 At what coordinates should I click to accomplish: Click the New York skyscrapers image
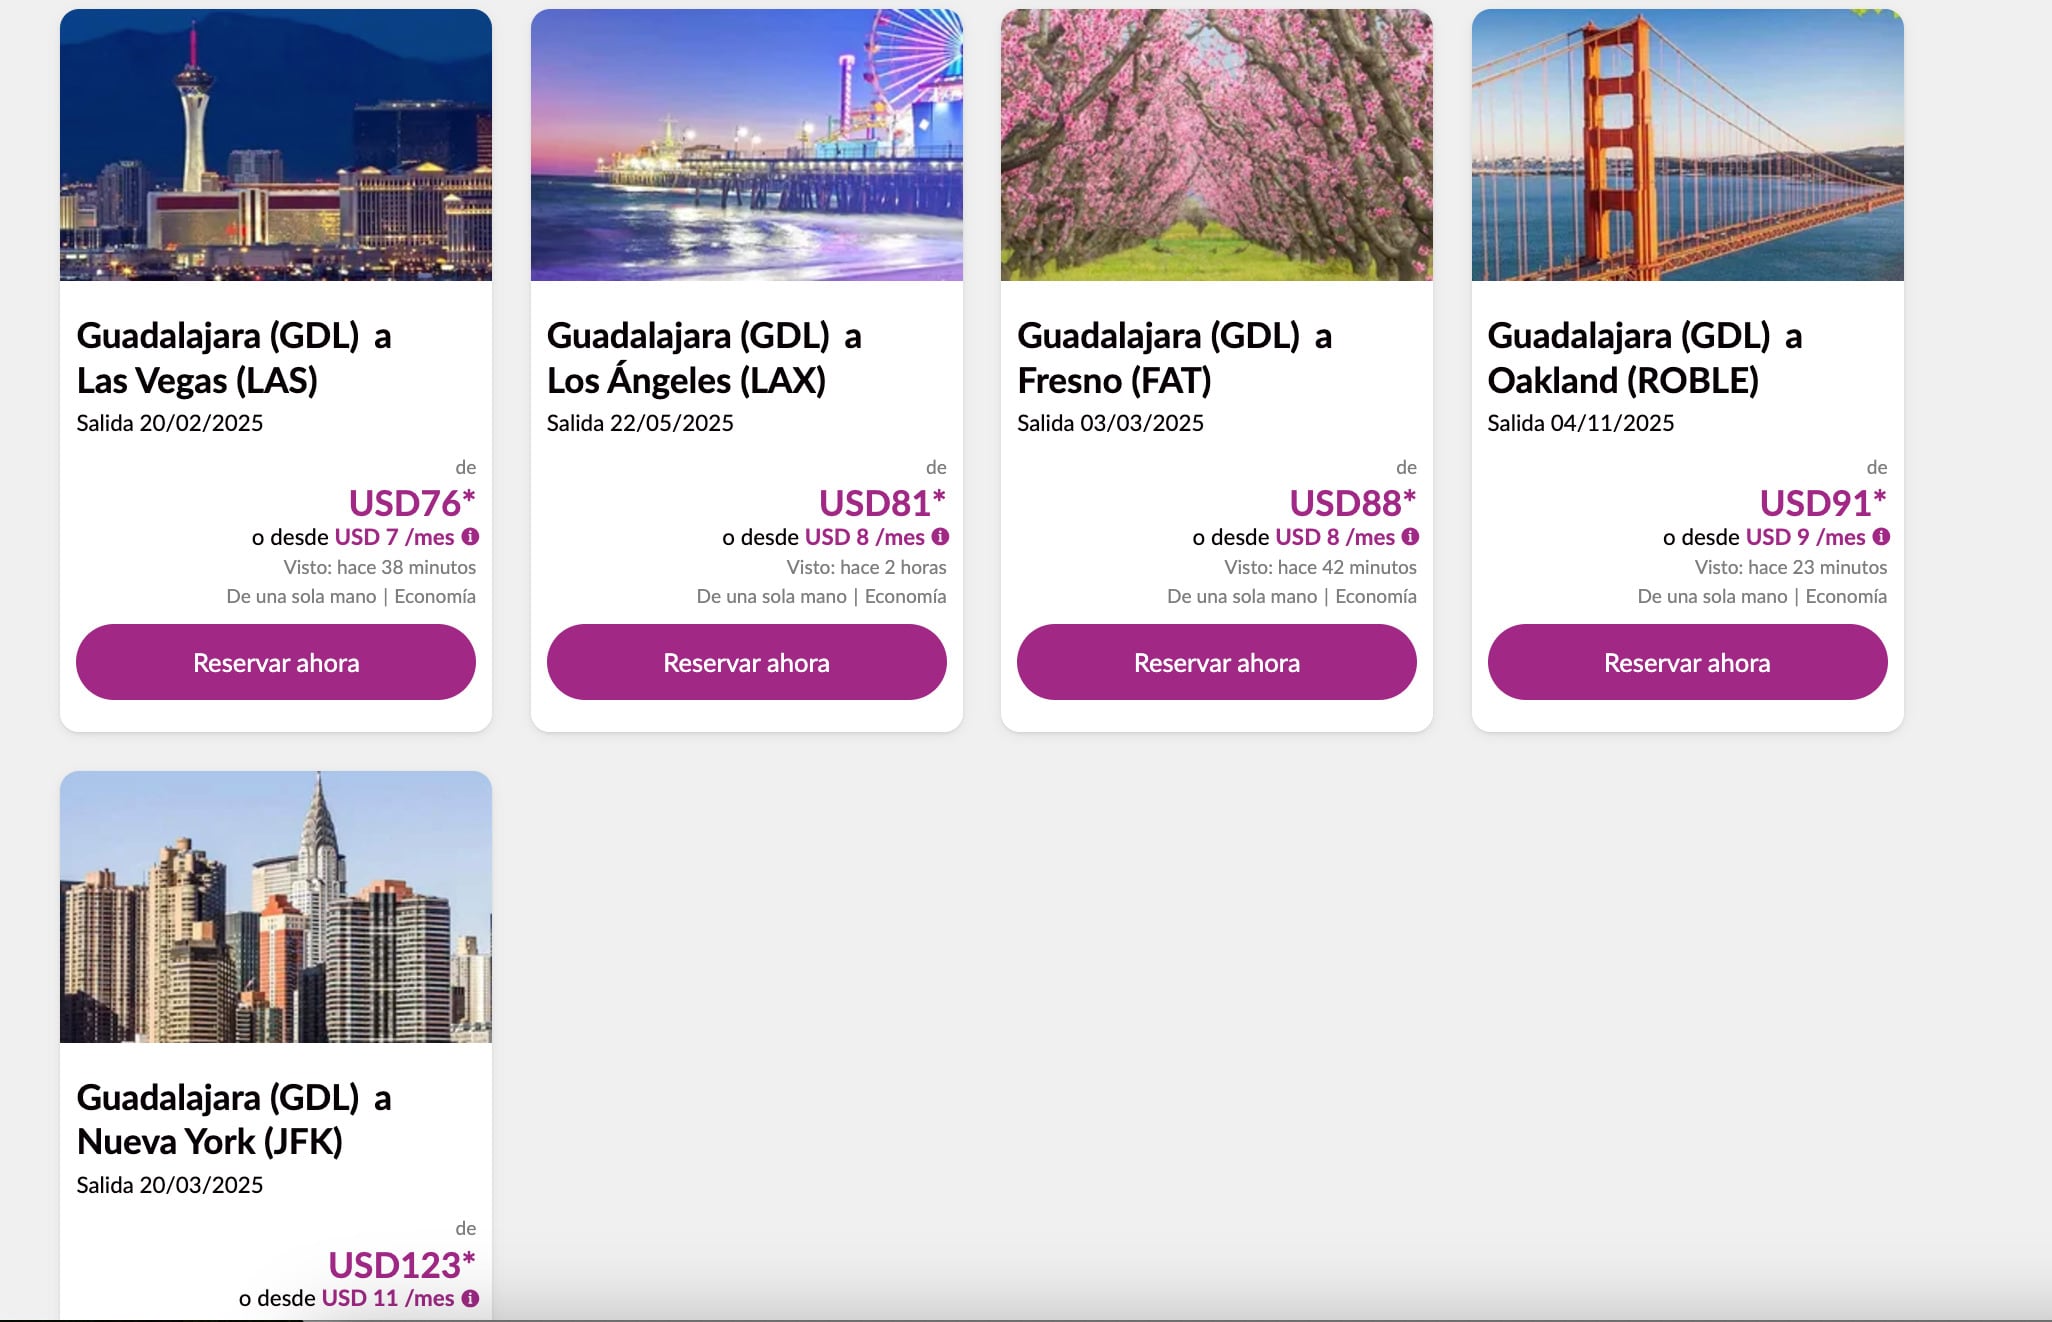coord(276,906)
